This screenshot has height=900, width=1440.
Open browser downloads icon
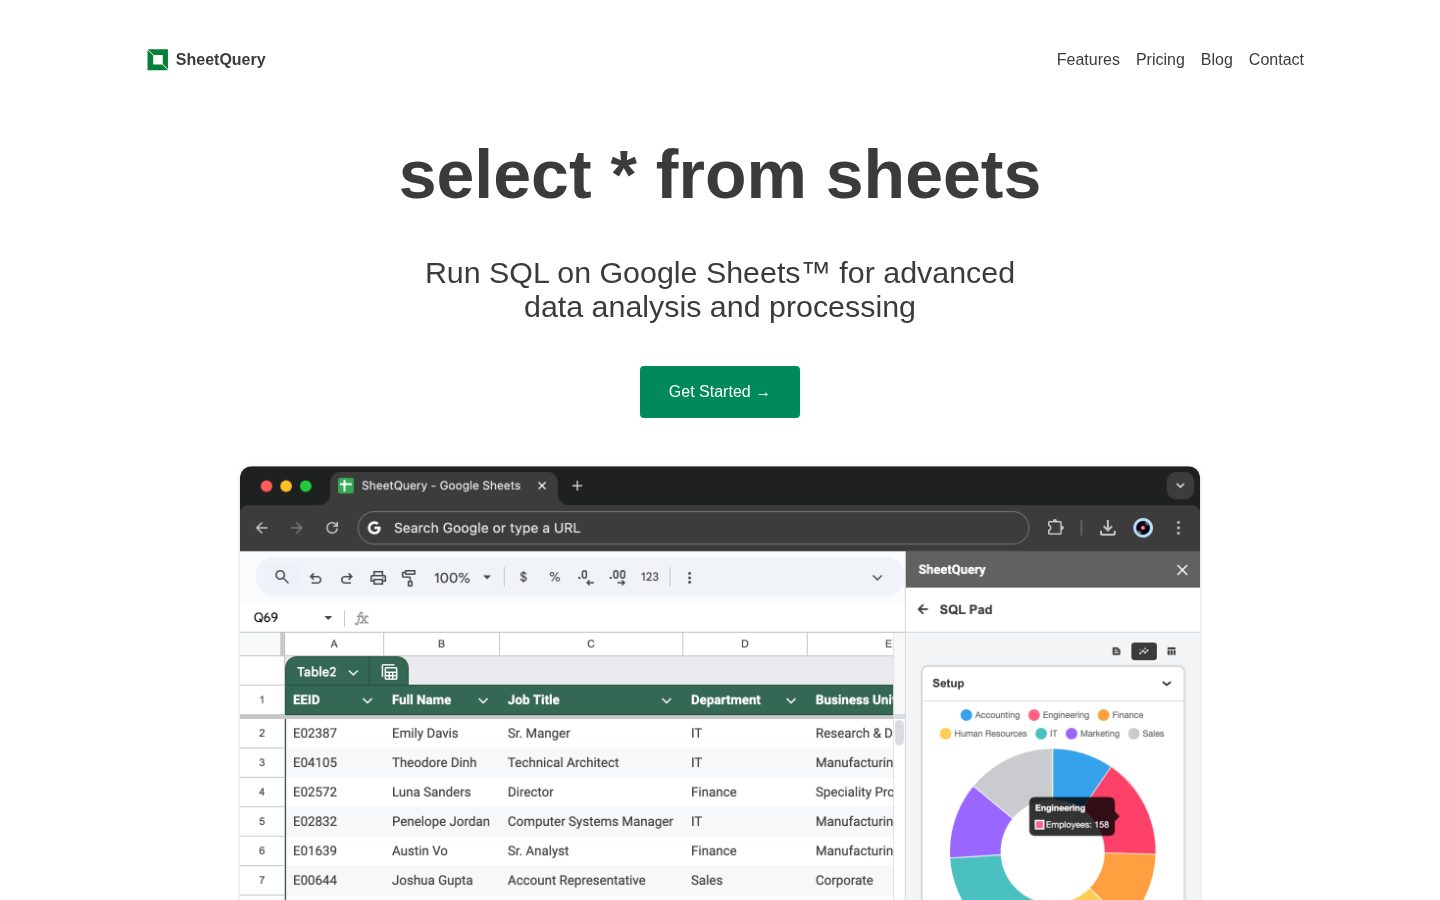1108,528
